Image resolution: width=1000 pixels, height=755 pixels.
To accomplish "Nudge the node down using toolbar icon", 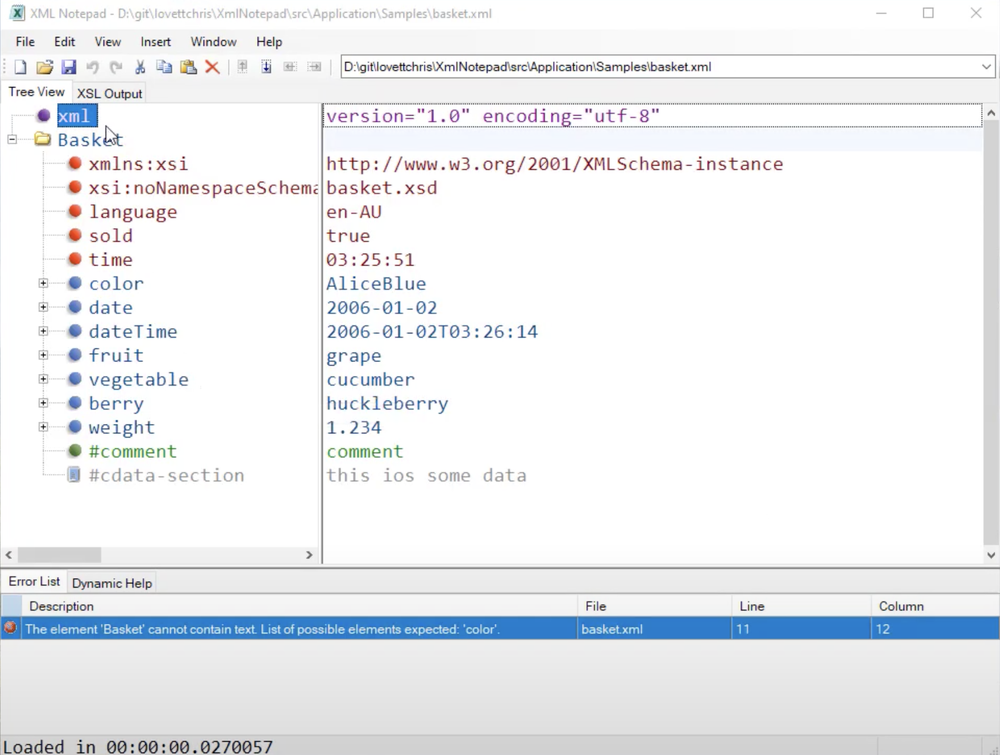I will coord(264,66).
